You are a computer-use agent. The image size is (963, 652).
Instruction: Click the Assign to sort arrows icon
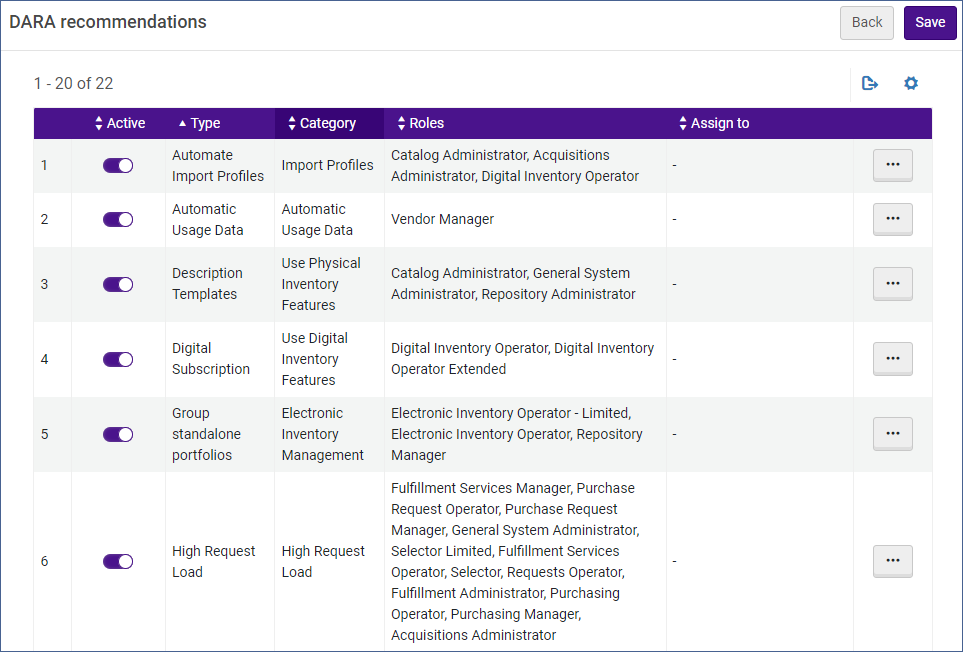pyautogui.click(x=683, y=123)
